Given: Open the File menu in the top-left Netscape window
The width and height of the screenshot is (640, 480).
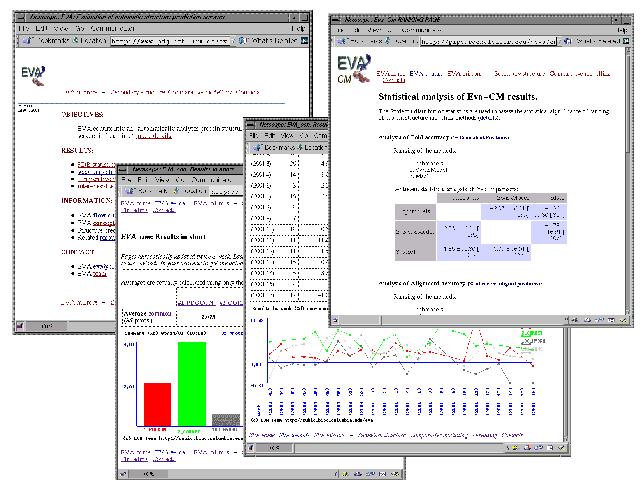Looking at the screenshot, I should tap(22, 29).
